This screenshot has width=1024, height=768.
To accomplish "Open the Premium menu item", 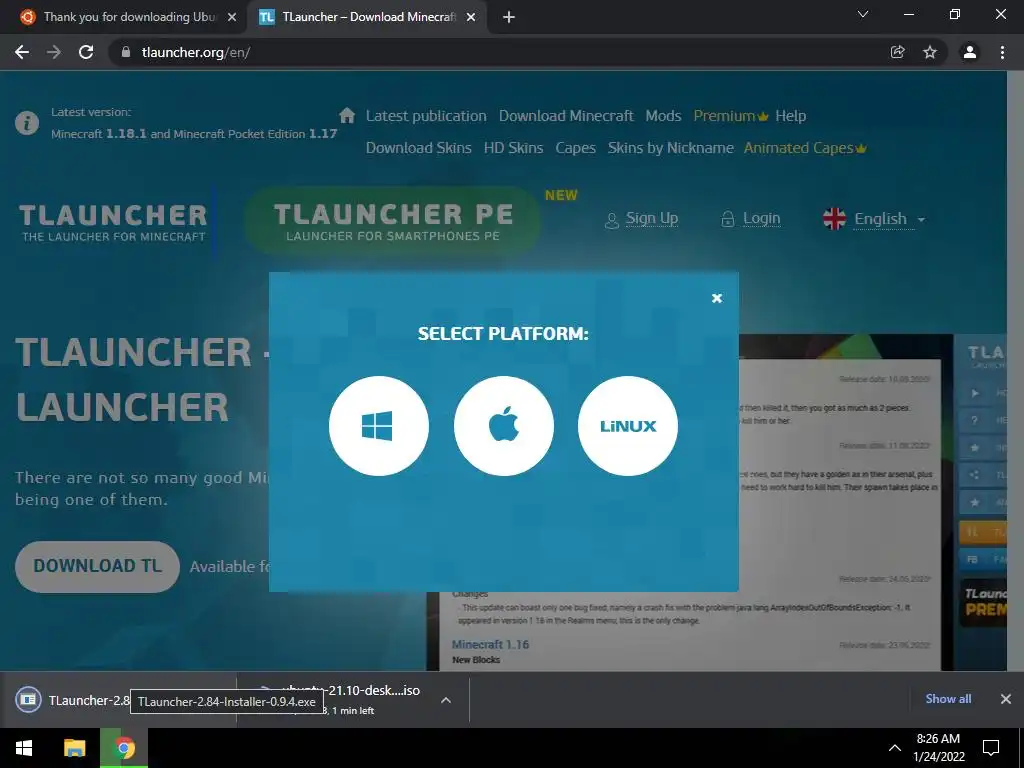I will 731,116.
